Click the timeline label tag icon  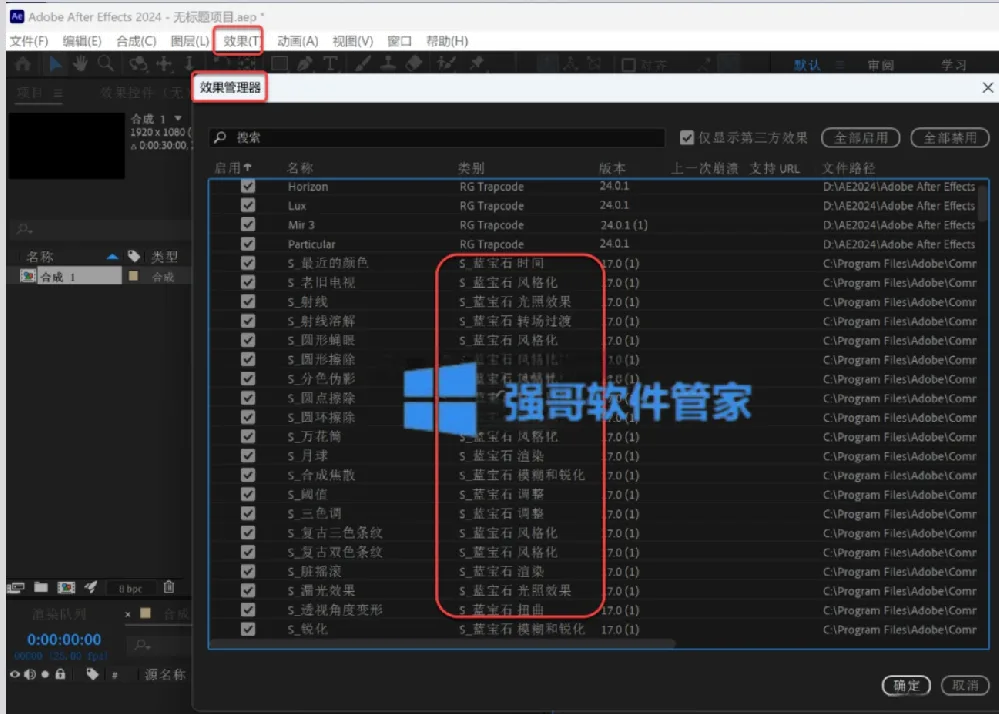[x=92, y=674]
